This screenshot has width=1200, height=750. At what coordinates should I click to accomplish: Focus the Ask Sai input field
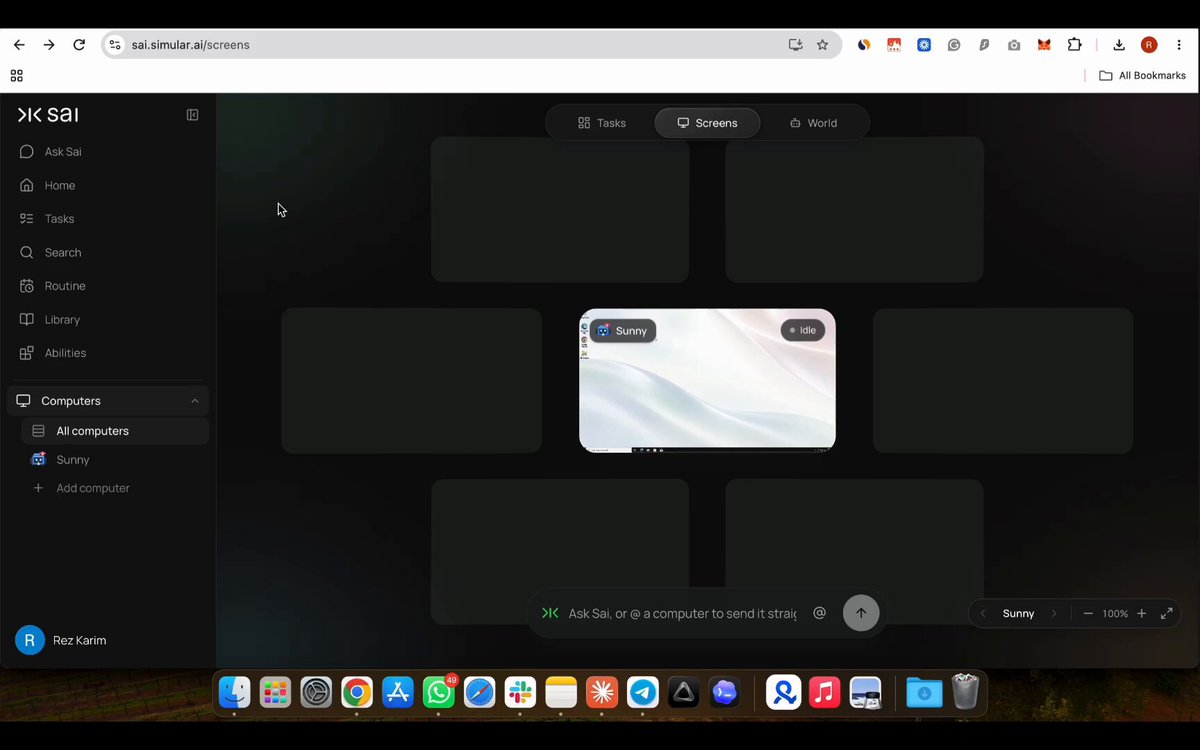(x=683, y=613)
